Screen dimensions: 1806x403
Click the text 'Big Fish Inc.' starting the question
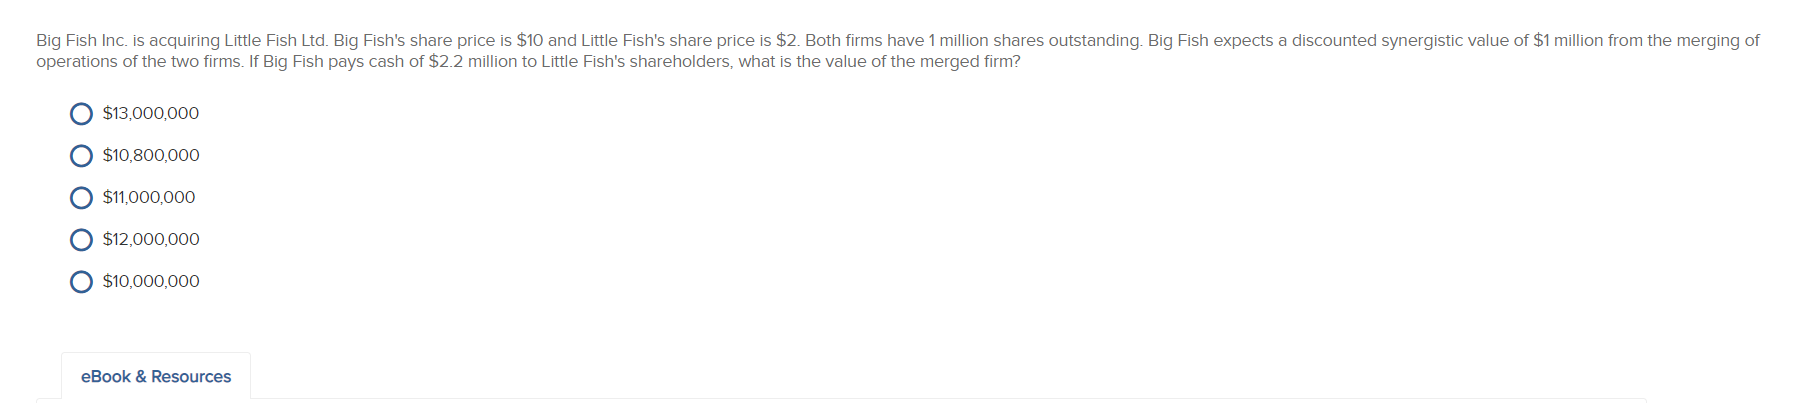pyautogui.click(x=82, y=41)
